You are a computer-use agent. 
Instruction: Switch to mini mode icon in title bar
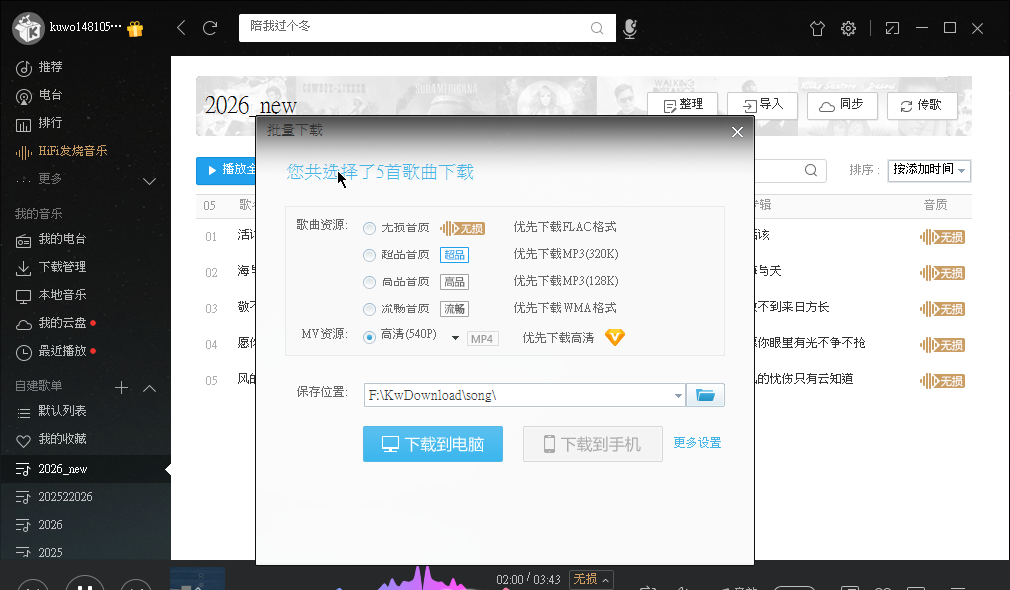[892, 28]
